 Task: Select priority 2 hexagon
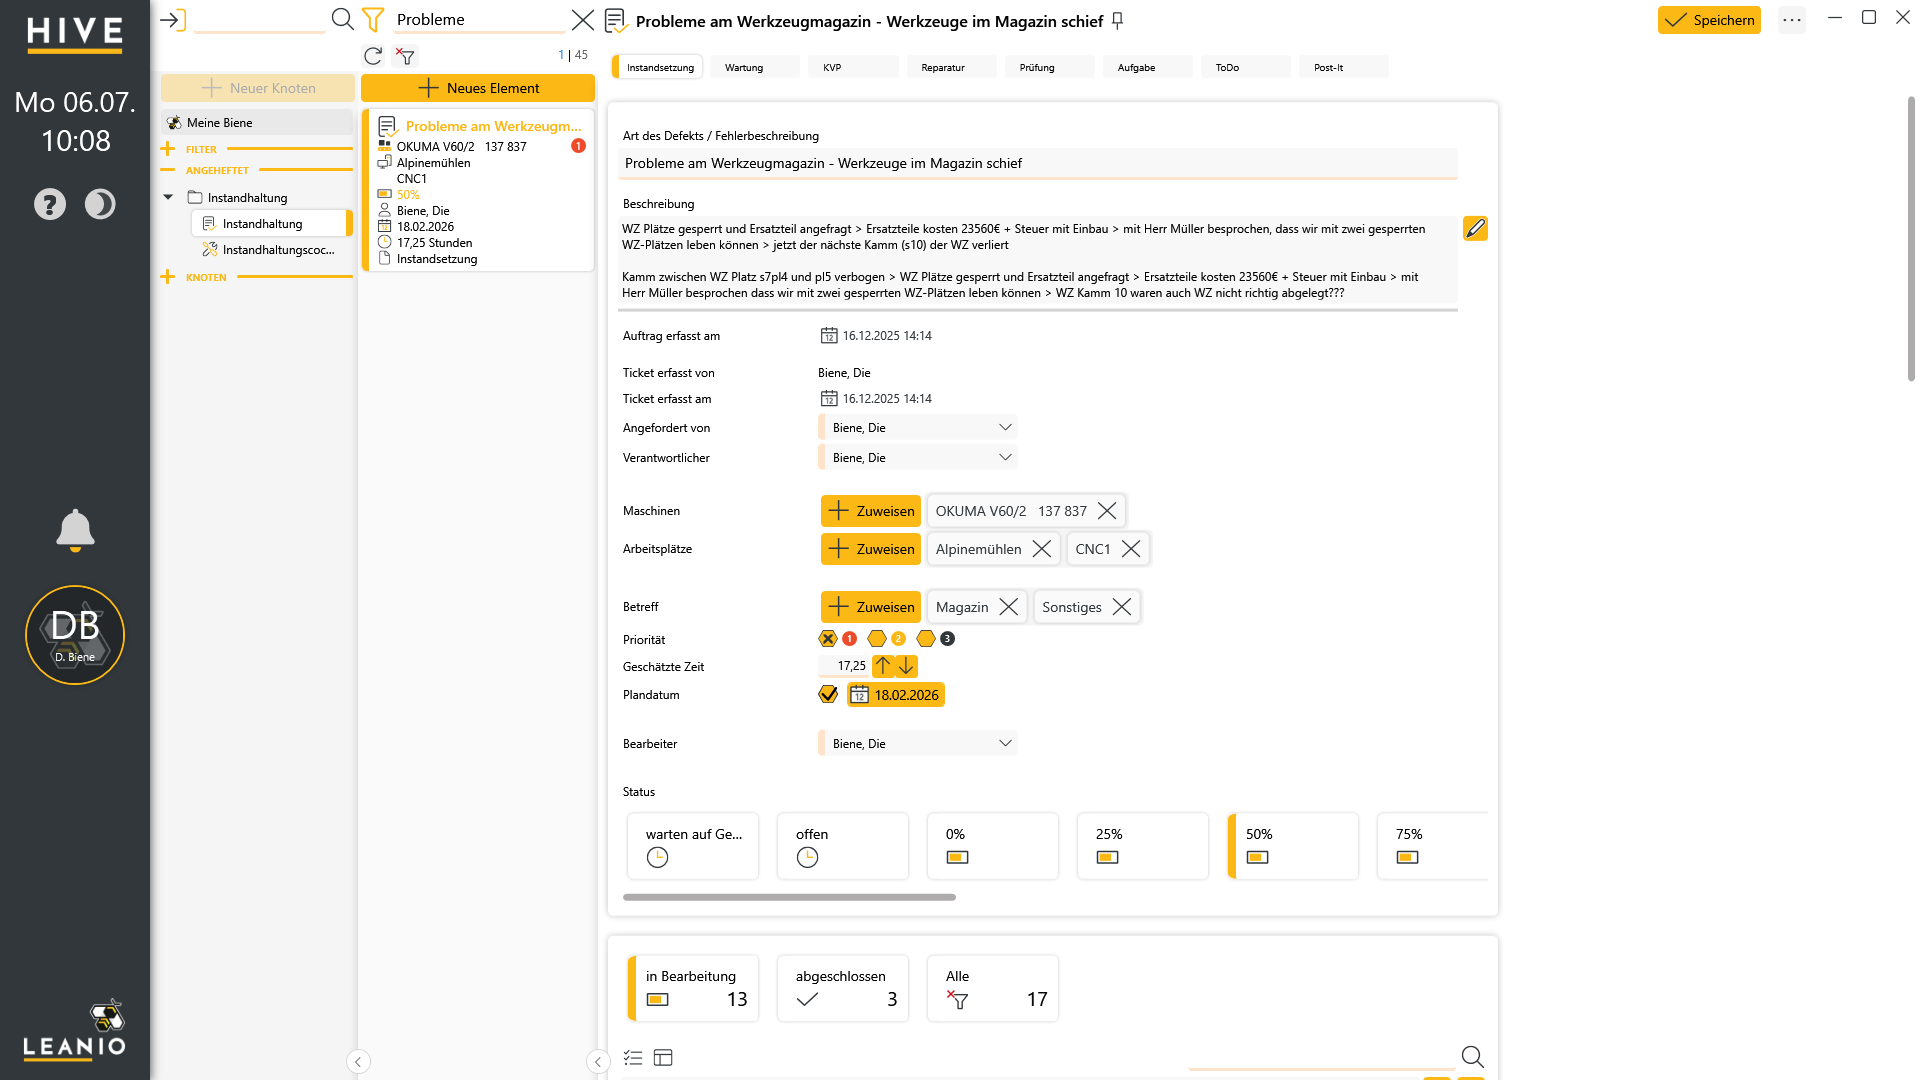click(877, 639)
